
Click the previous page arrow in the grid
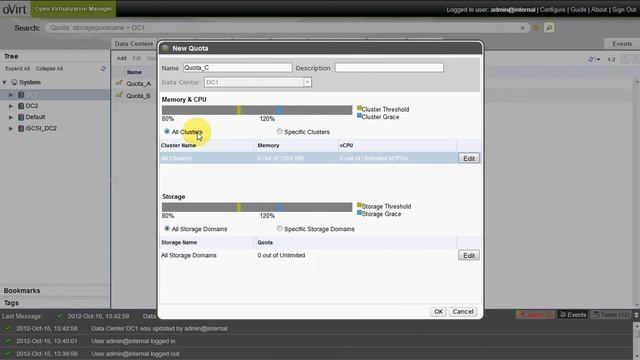(x=624, y=60)
